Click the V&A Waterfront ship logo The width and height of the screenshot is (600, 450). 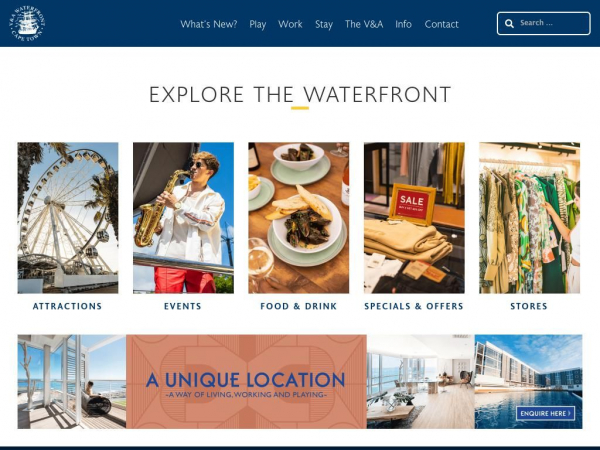pyautogui.click(x=27, y=23)
